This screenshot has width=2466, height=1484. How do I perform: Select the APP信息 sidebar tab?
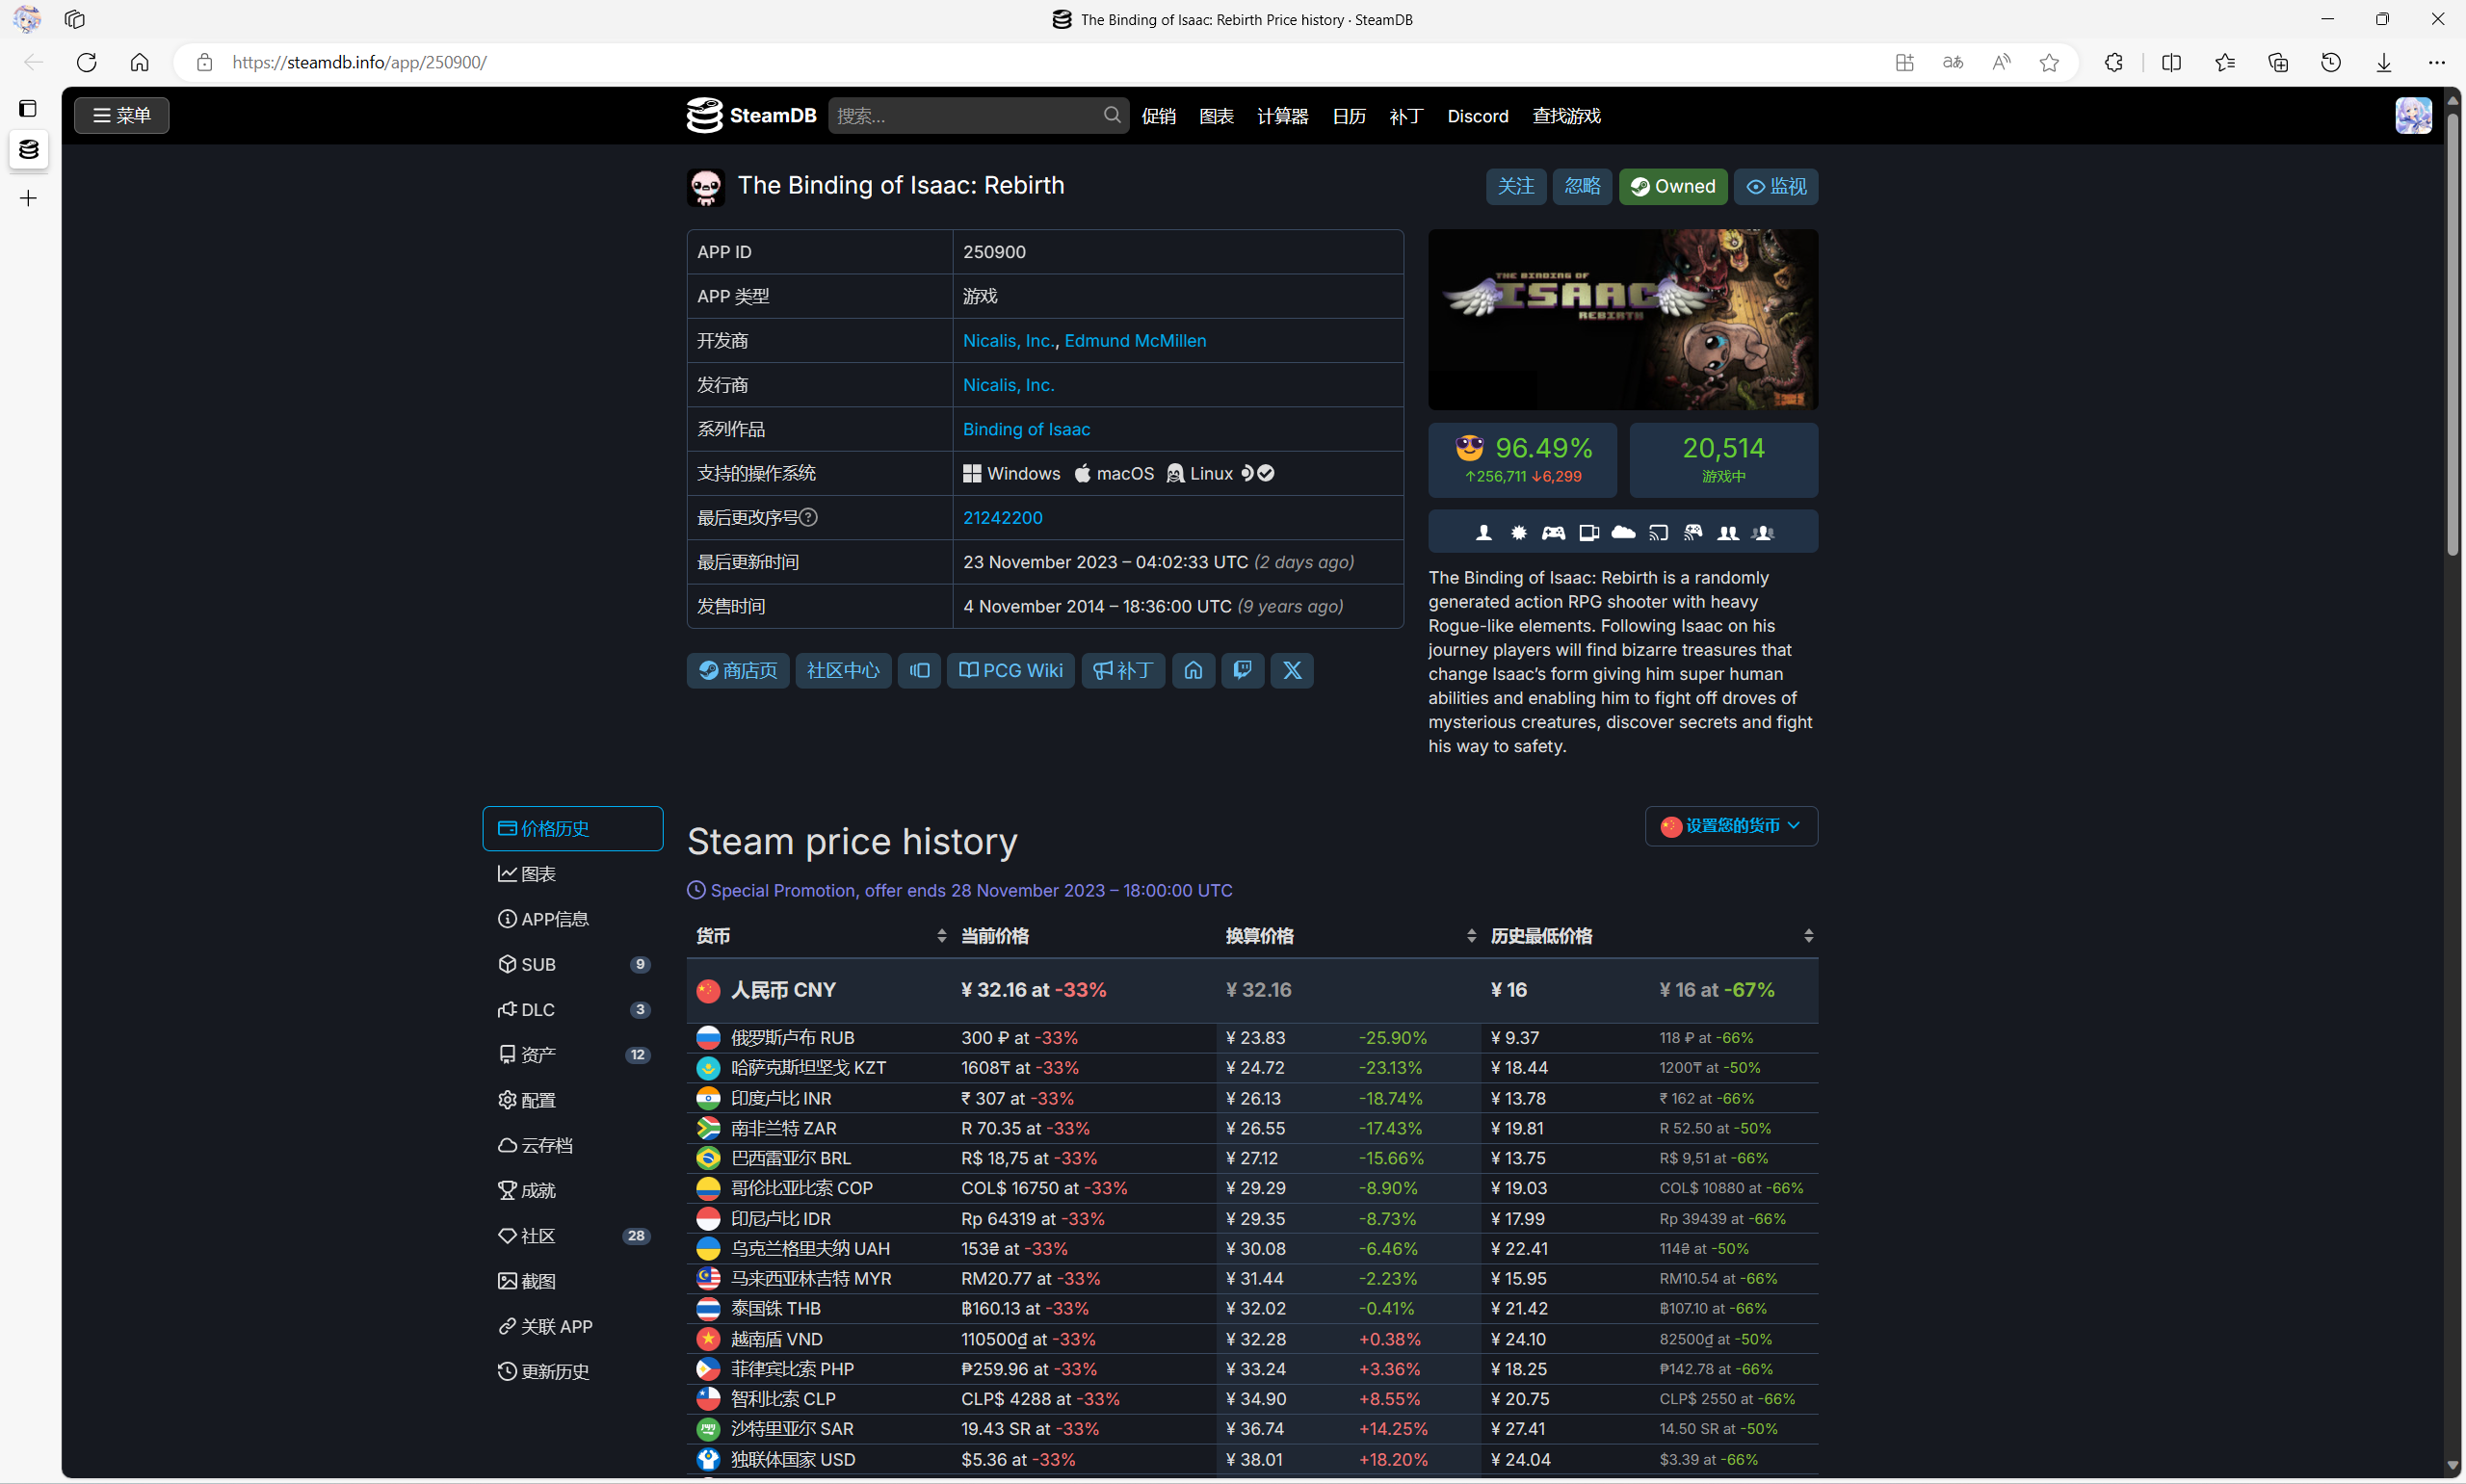tap(573, 919)
